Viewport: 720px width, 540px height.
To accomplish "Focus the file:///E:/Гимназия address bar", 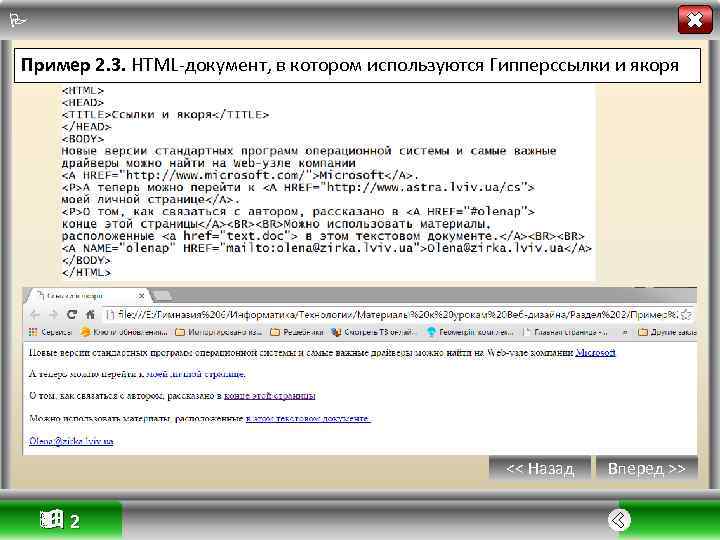I will [x=393, y=315].
